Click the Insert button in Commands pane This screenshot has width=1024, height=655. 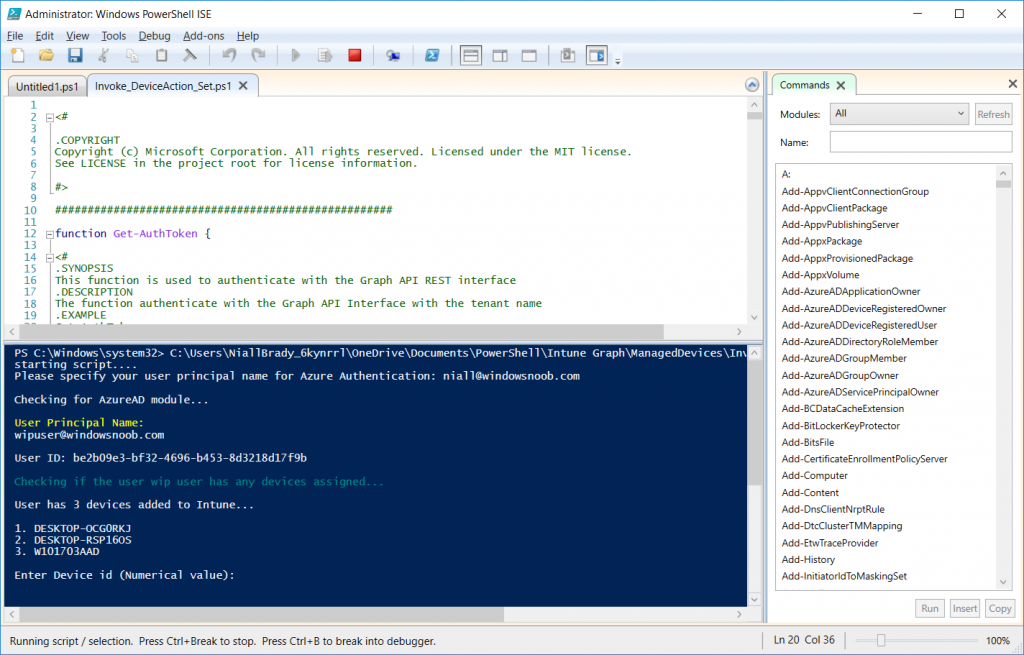965,609
